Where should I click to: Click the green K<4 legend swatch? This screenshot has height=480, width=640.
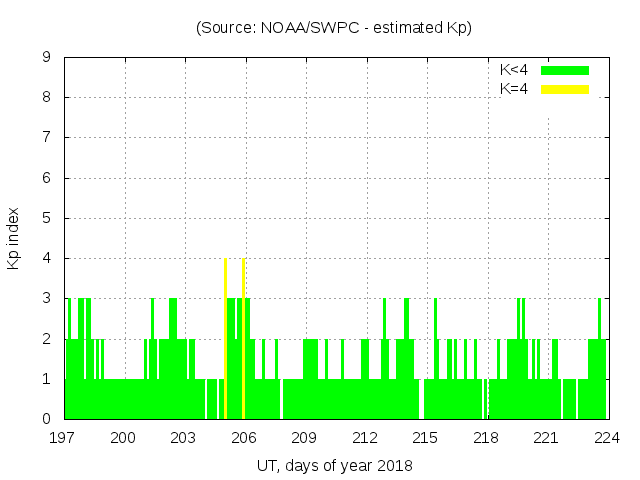(565, 70)
